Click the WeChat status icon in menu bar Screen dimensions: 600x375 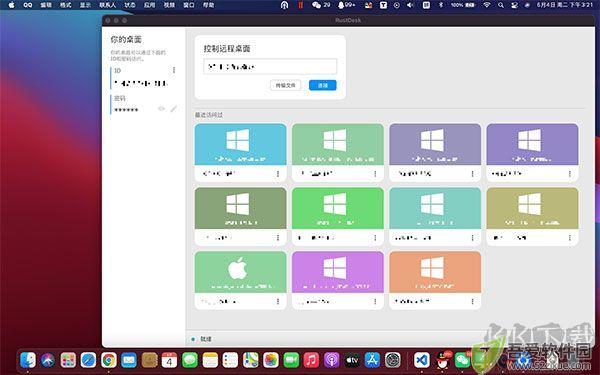click(x=316, y=5)
